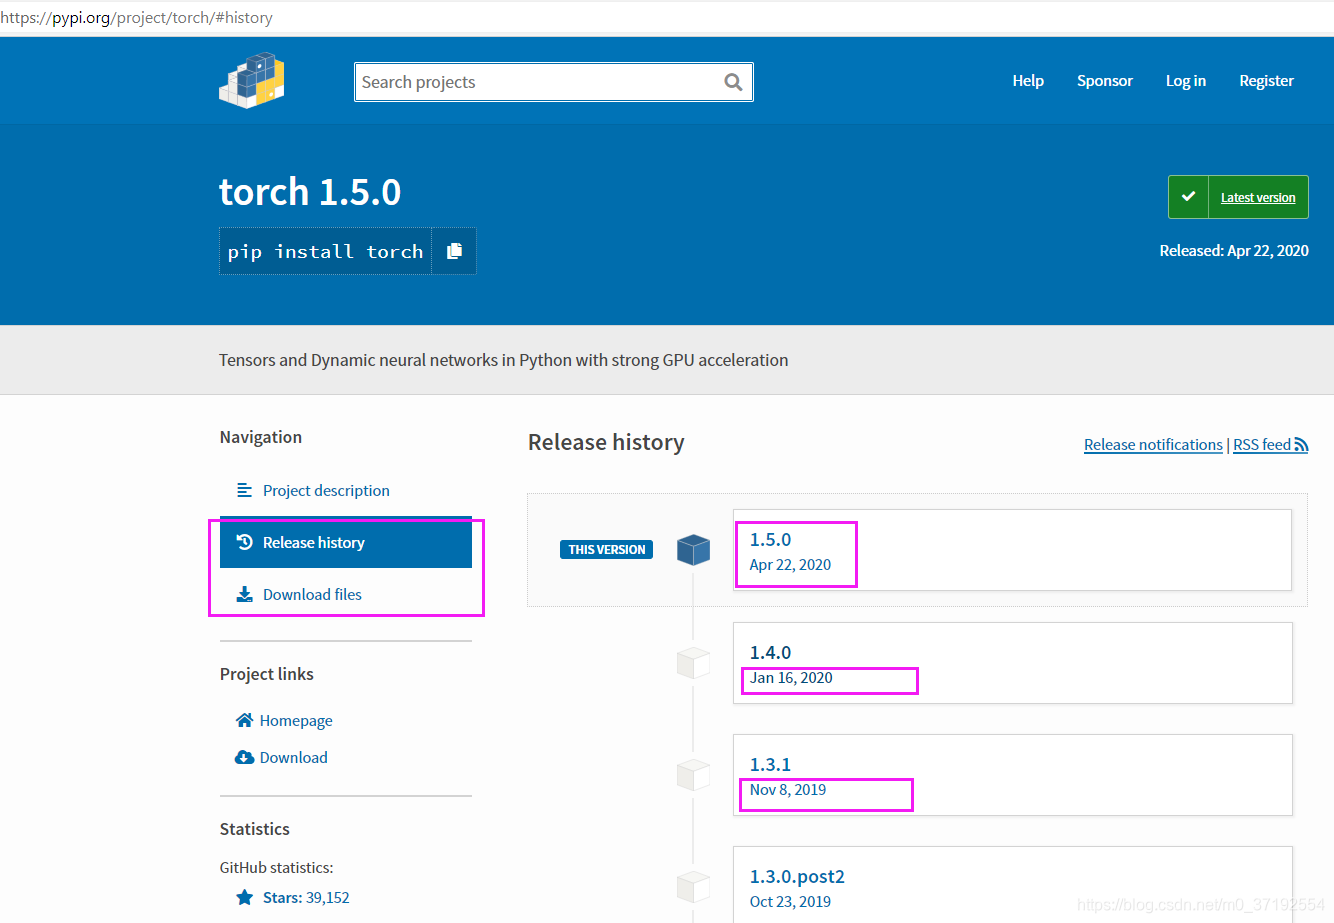
Task: Click the Release notifications link
Action: (x=1153, y=444)
